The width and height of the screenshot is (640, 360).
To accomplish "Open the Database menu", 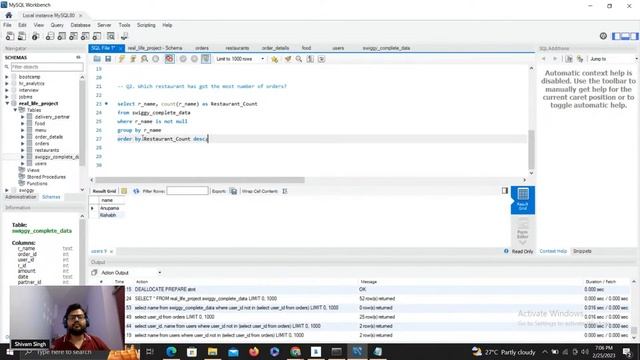I will click(x=80, y=25).
